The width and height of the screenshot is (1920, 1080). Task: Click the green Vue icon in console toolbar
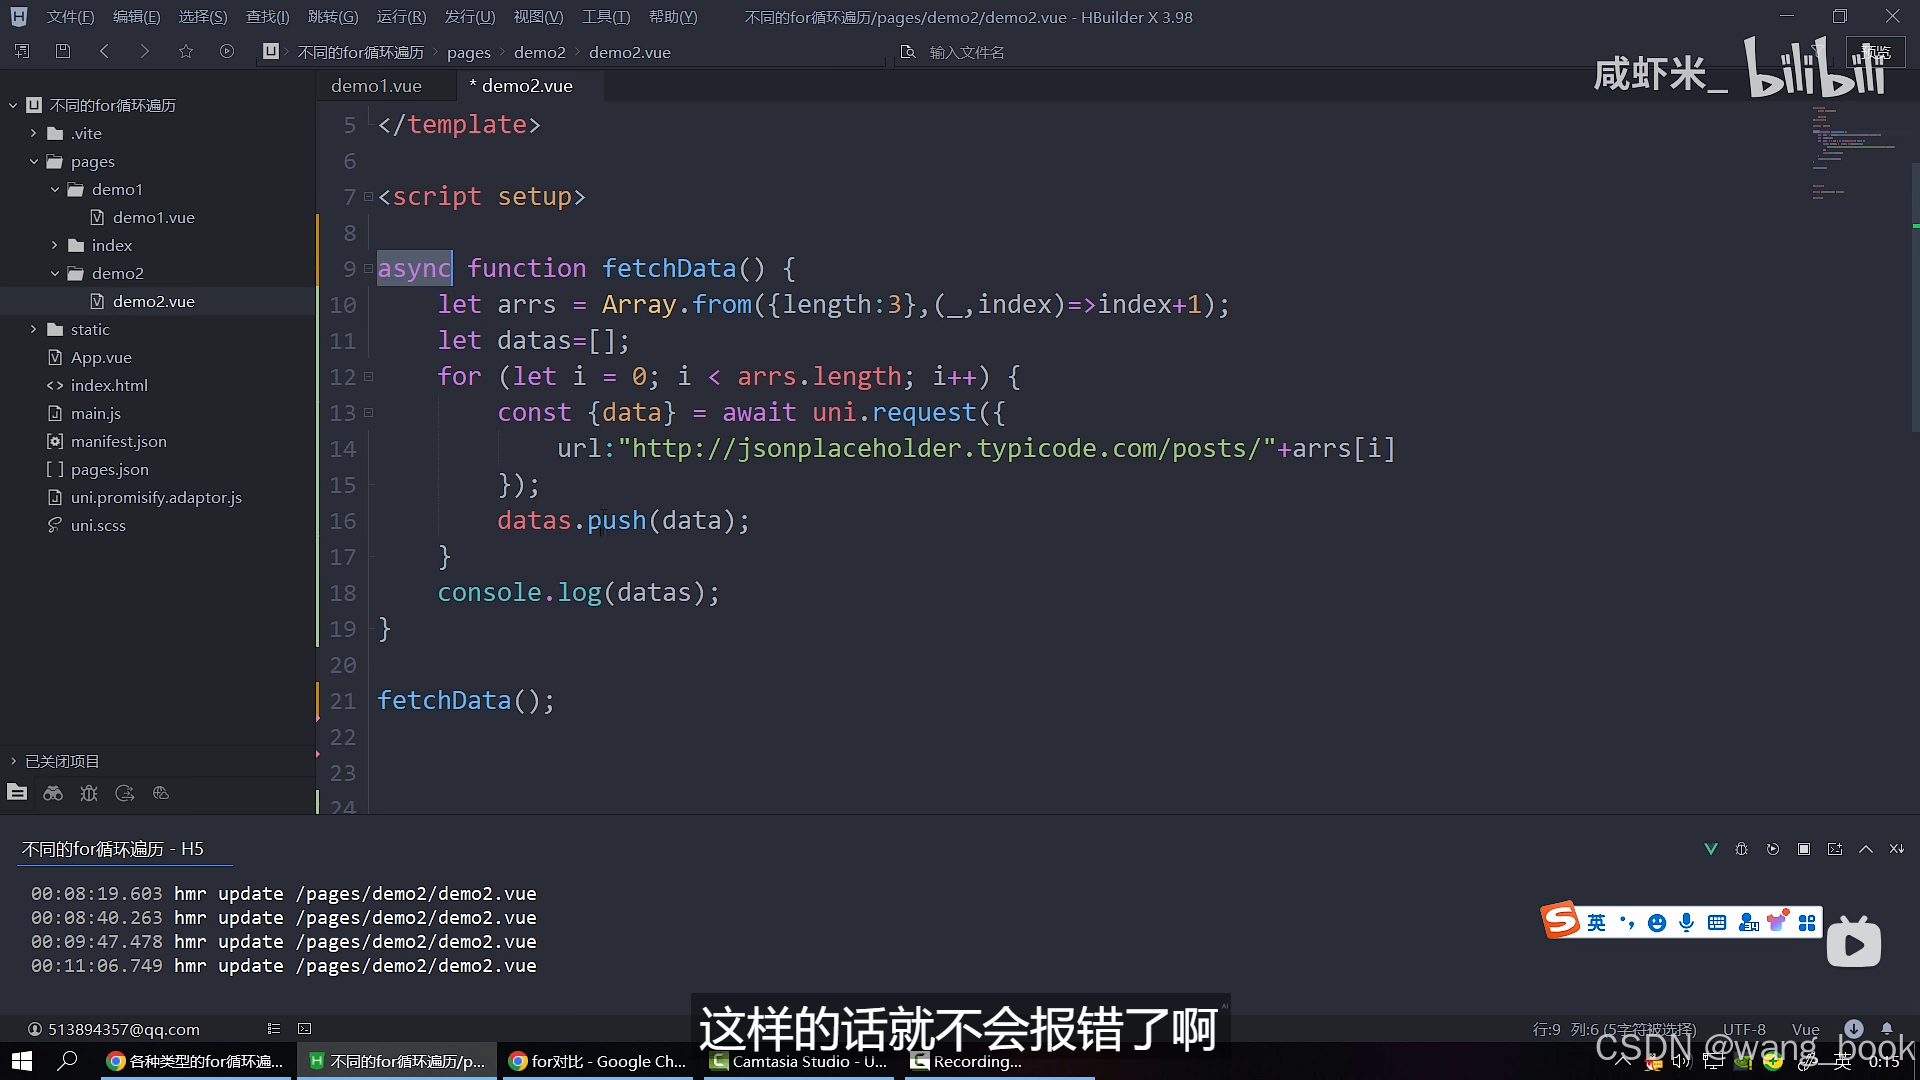(x=1710, y=849)
